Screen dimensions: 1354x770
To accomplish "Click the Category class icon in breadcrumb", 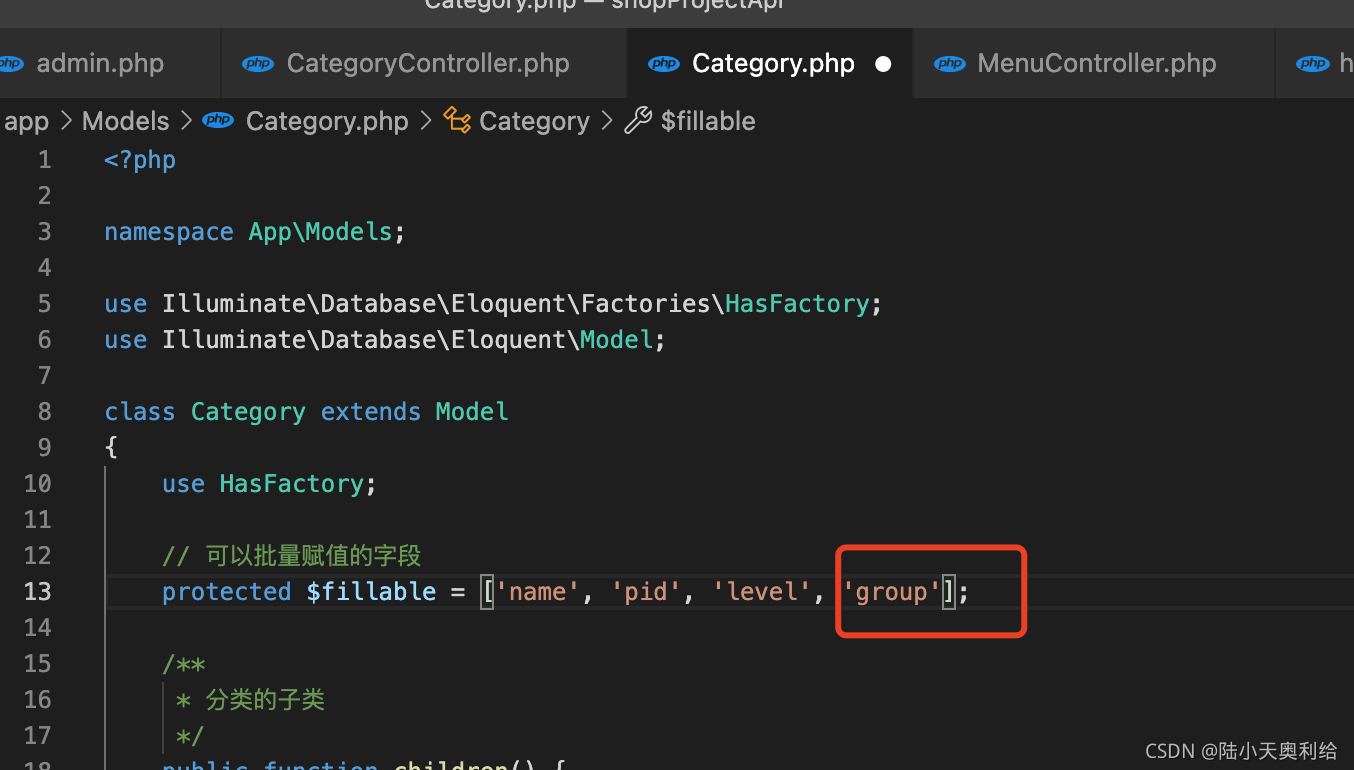I will point(457,121).
